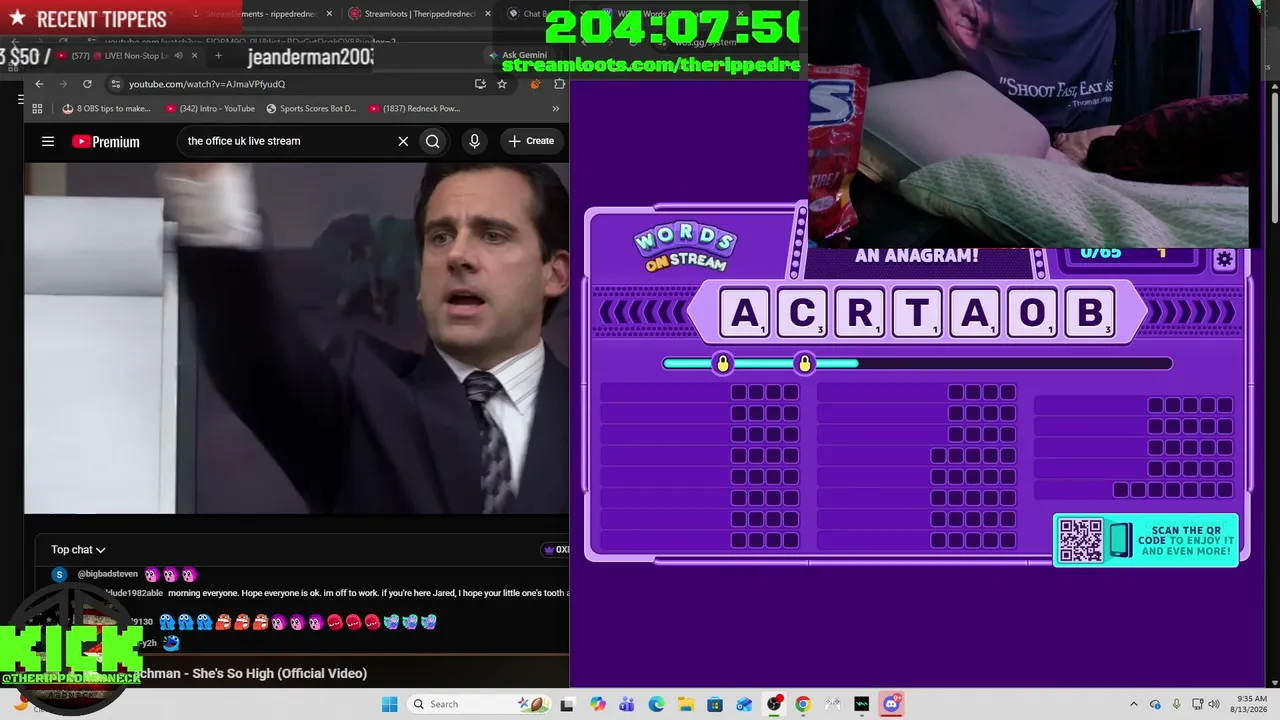Viewport: 1280px width, 720px height.
Task: Open the 'Sports Scores Bot D...' bookmark
Action: [311, 108]
